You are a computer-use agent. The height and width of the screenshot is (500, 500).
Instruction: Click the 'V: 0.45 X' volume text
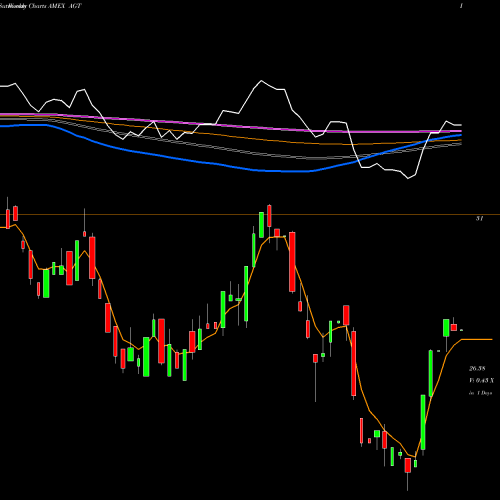(482, 381)
